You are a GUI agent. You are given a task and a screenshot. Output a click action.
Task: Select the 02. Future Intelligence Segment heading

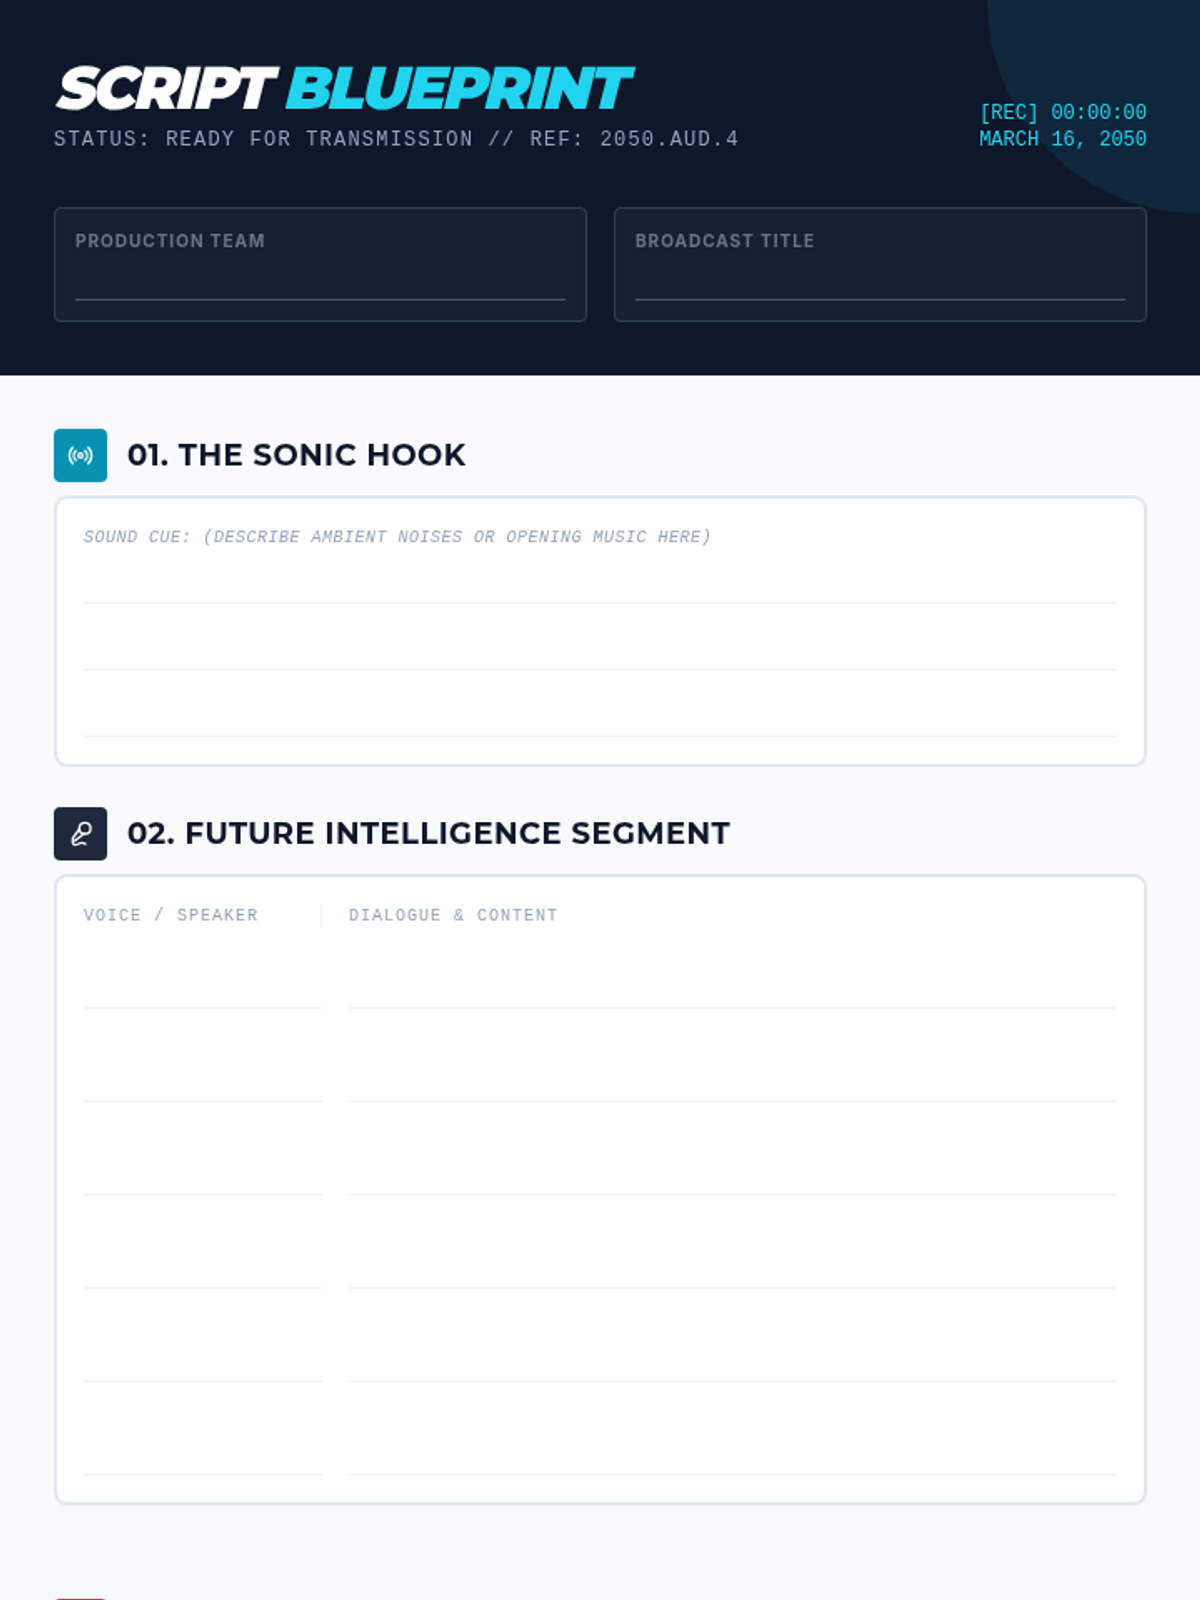point(428,833)
